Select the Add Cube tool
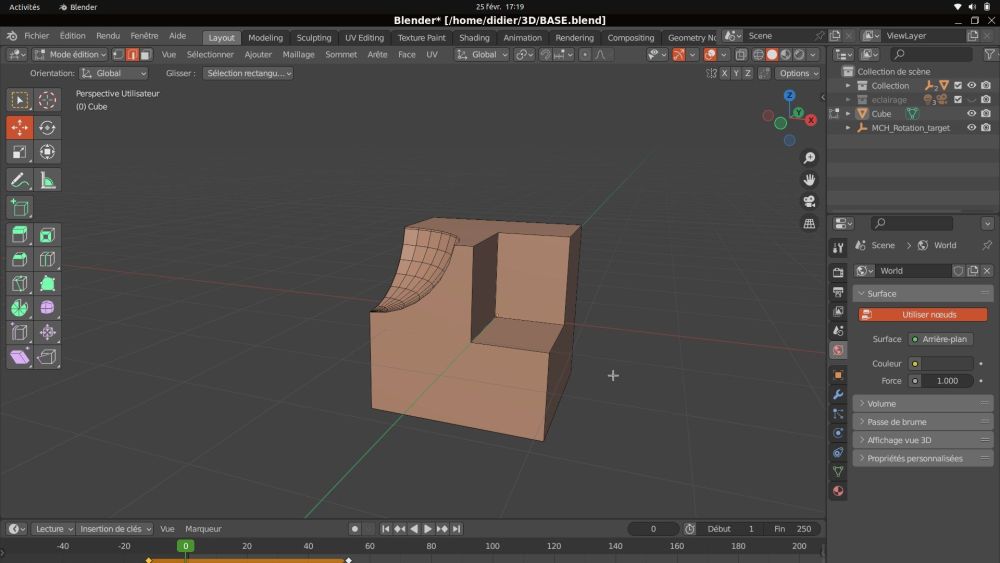1000x563 pixels. 19,207
